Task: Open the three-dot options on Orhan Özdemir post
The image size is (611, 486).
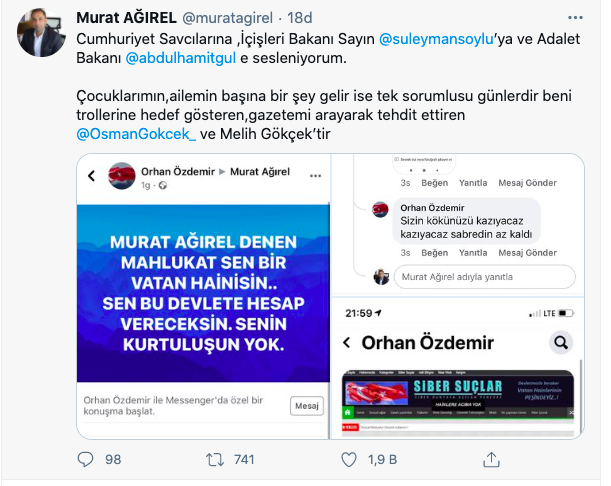Action: point(315,176)
